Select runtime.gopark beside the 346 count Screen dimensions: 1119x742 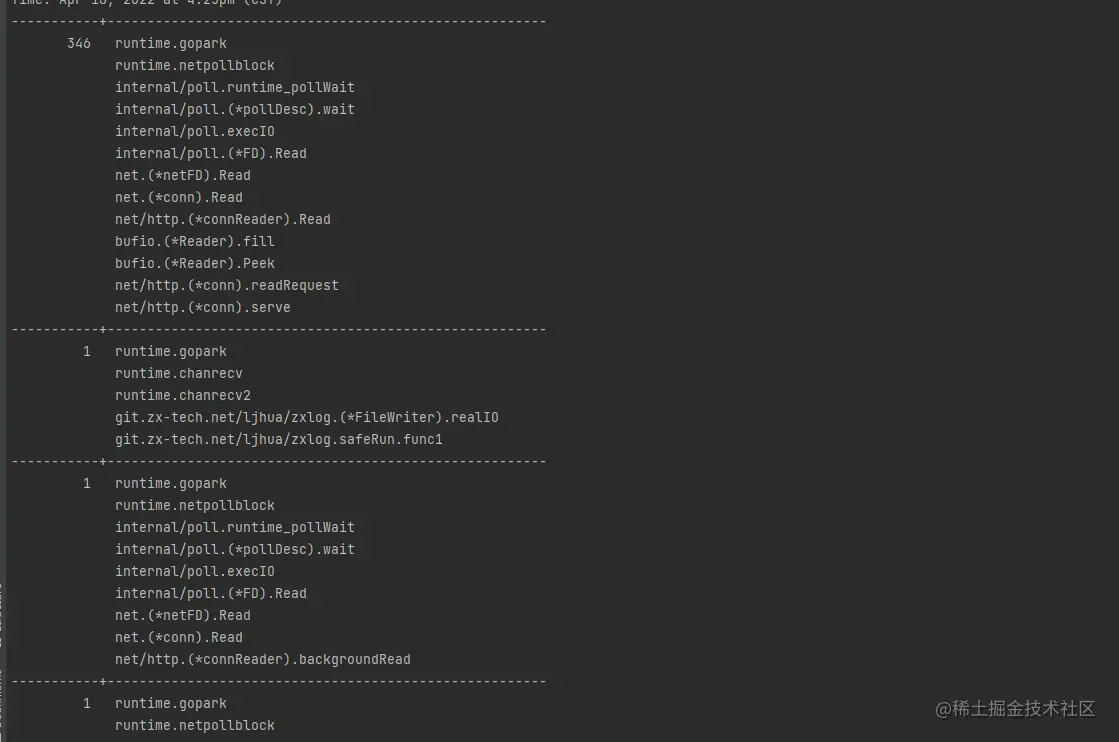[170, 44]
